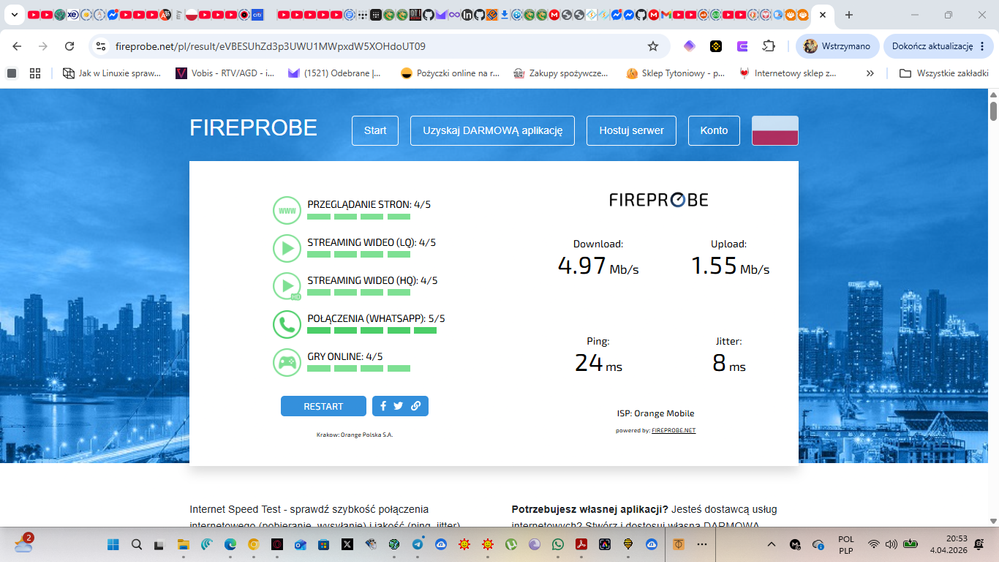999x562 pixels.
Task: Open language selector Polish flag
Action: tap(775, 131)
